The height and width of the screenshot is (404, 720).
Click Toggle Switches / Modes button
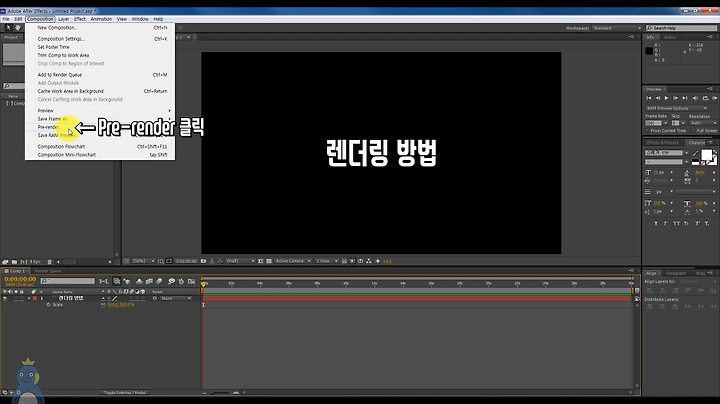125,393
